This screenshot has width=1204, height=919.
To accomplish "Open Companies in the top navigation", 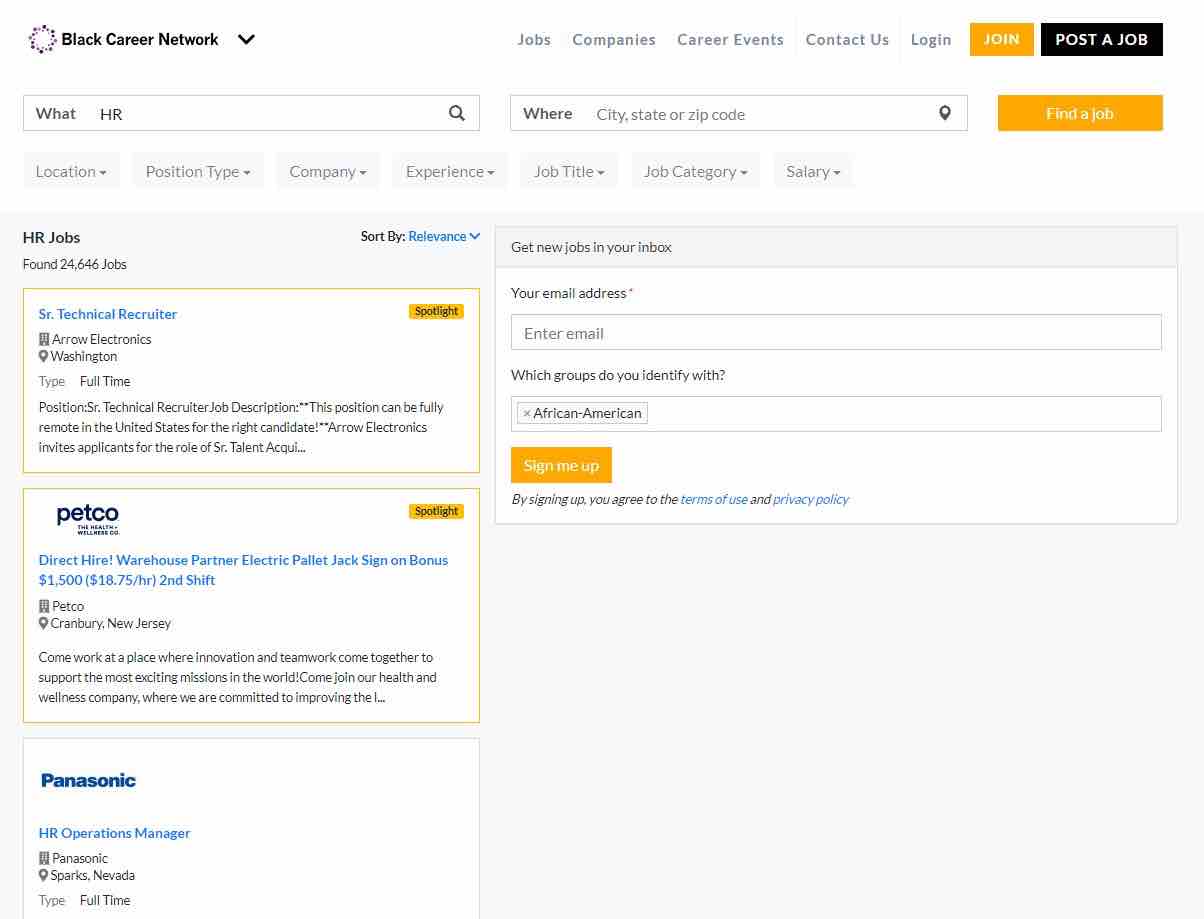I will 614,40.
